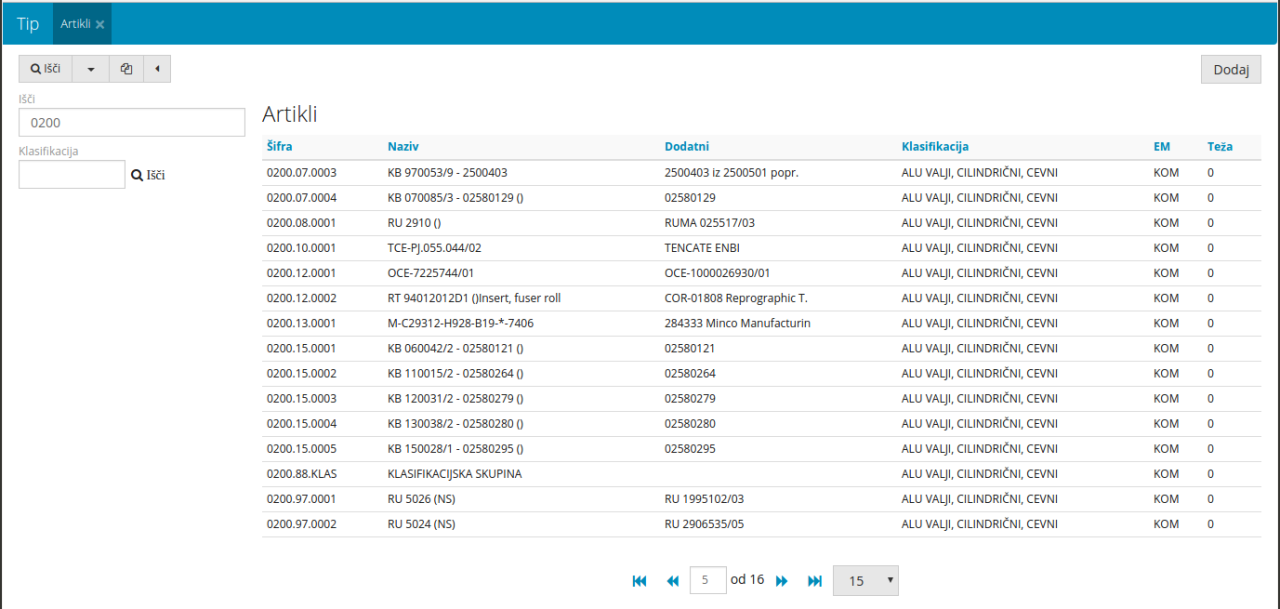Go to the first page of results
Image resolution: width=1280 pixels, height=609 pixels.
(640, 581)
